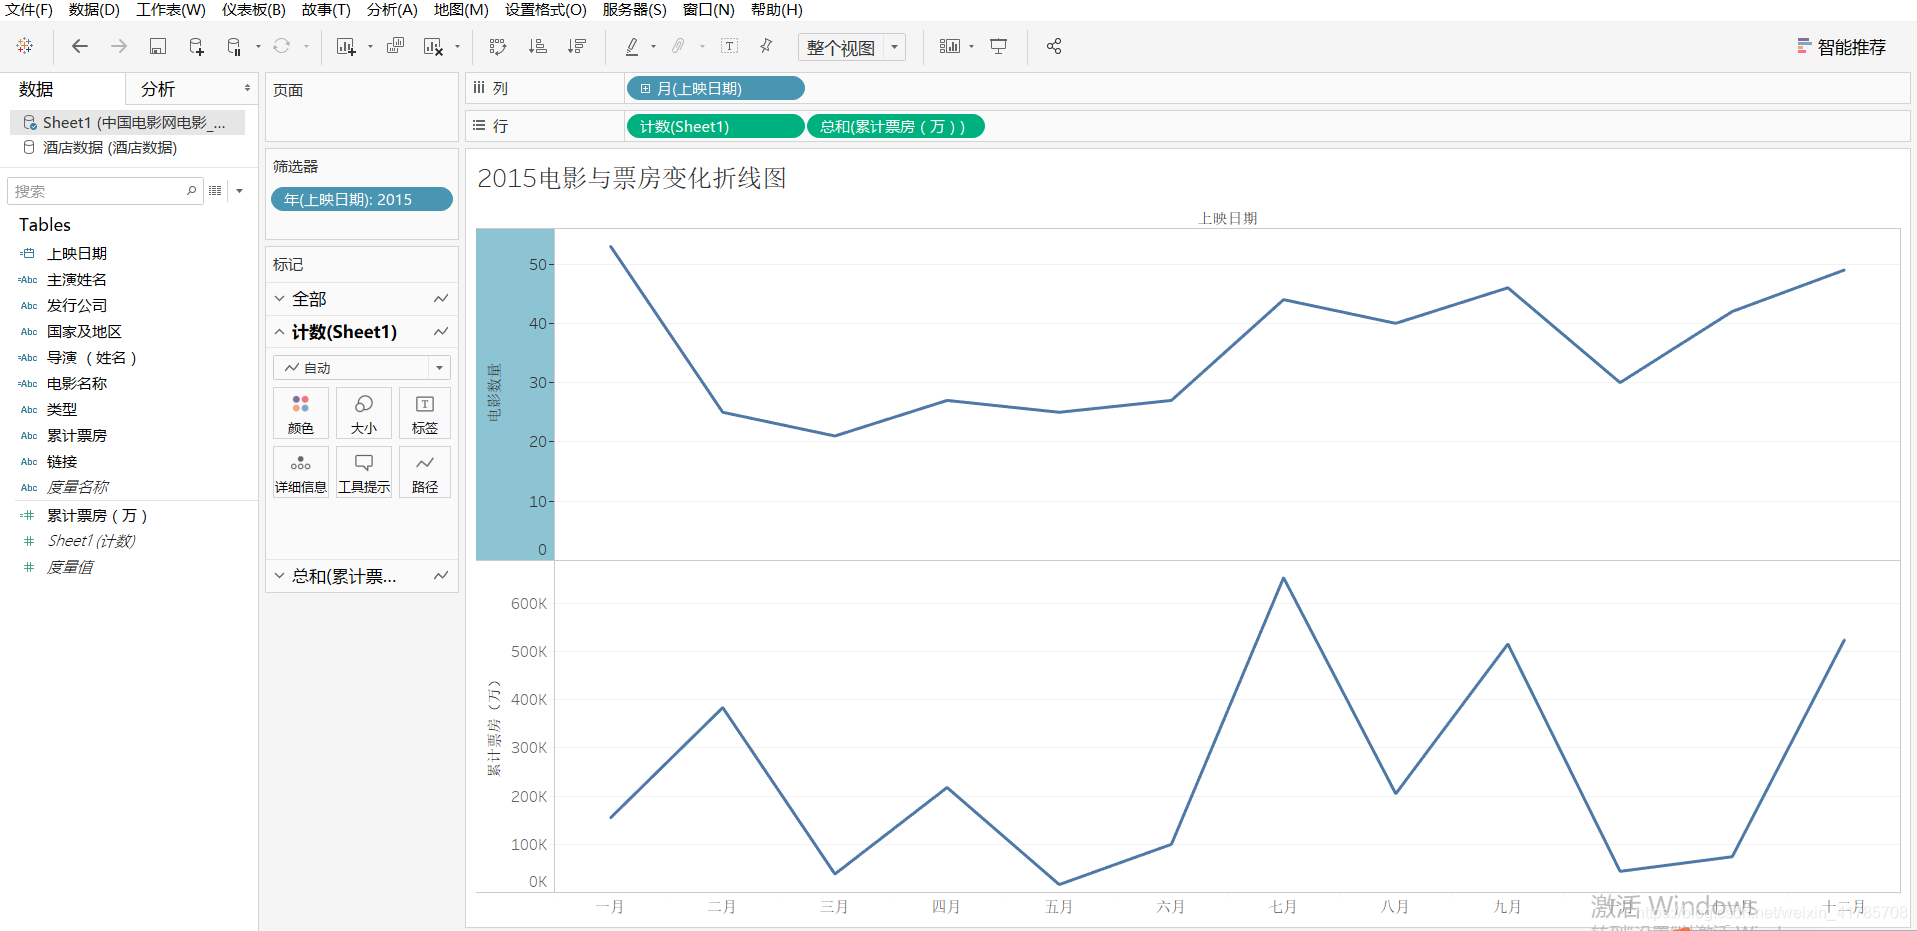Collapse the 计数(Sheet1) marks section
The image size is (1917, 931).
click(x=279, y=331)
